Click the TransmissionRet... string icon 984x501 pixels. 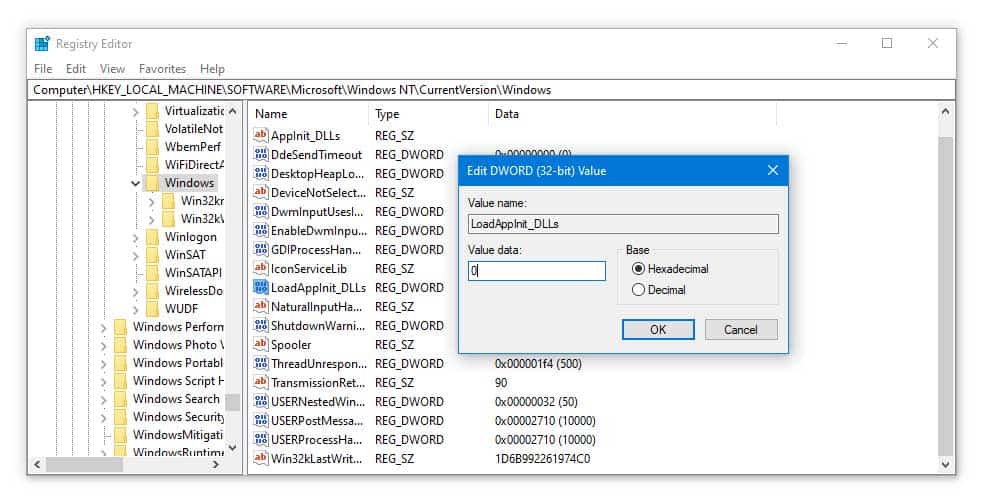click(260, 382)
